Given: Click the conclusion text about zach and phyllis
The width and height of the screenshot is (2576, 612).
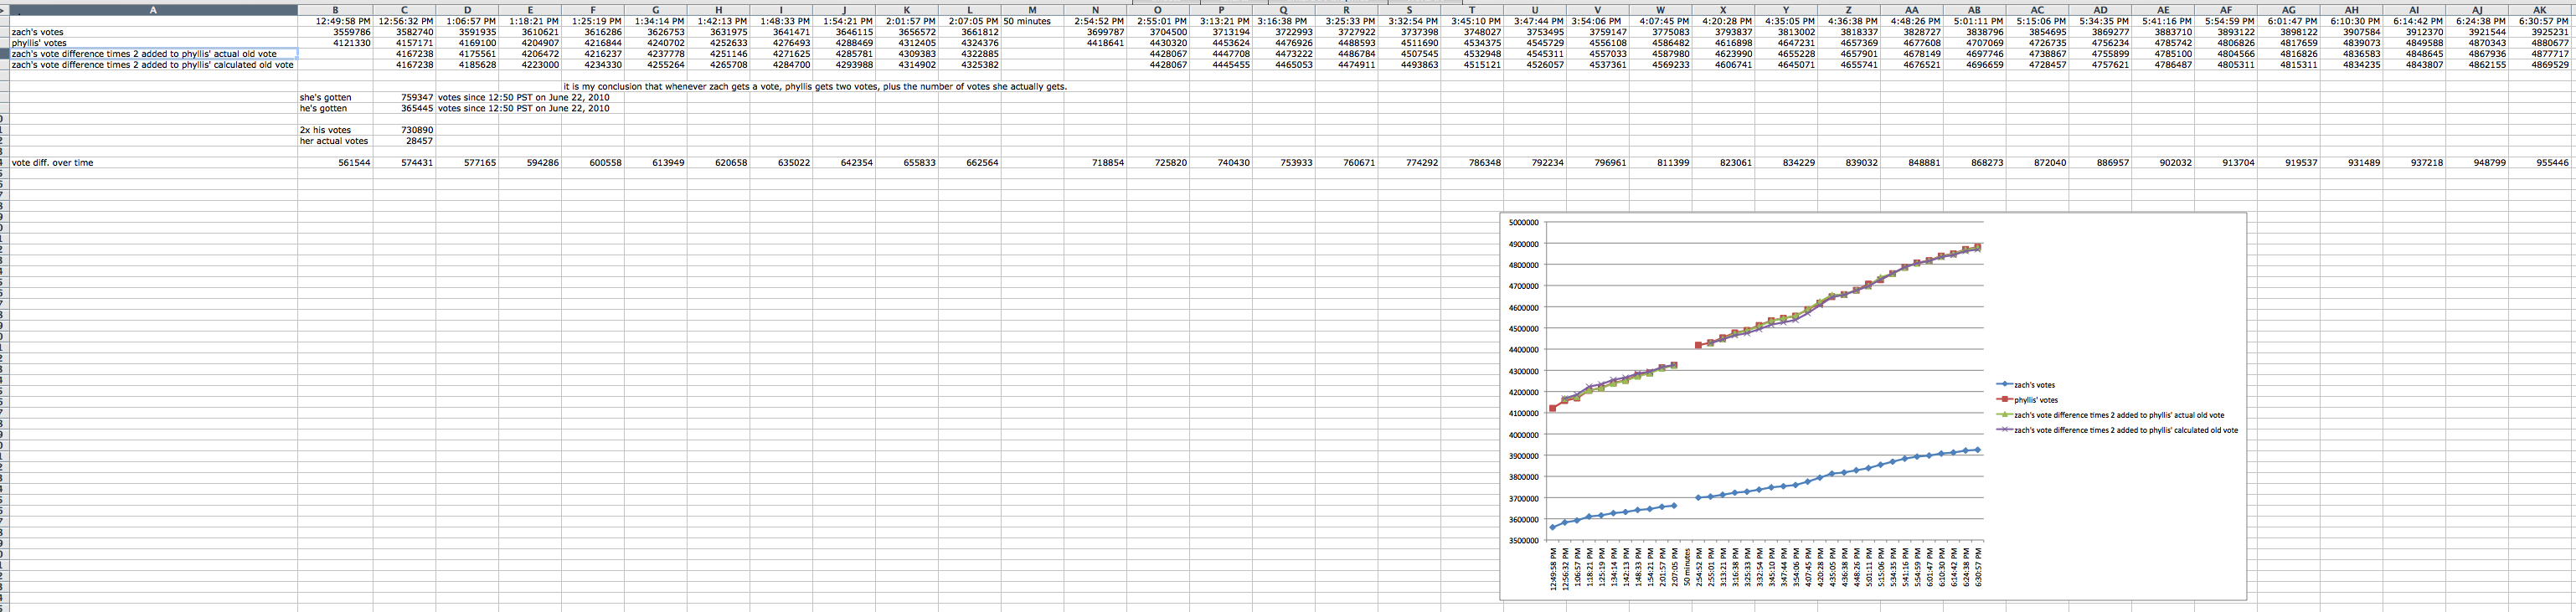Looking at the screenshot, I should (815, 86).
